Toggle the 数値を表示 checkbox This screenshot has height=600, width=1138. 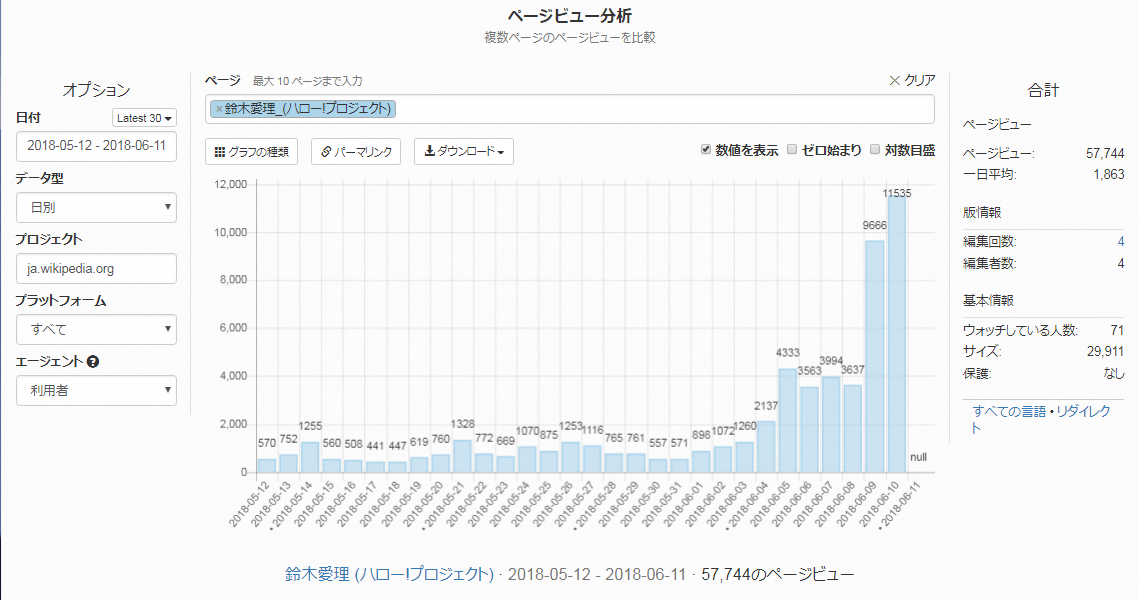706,150
